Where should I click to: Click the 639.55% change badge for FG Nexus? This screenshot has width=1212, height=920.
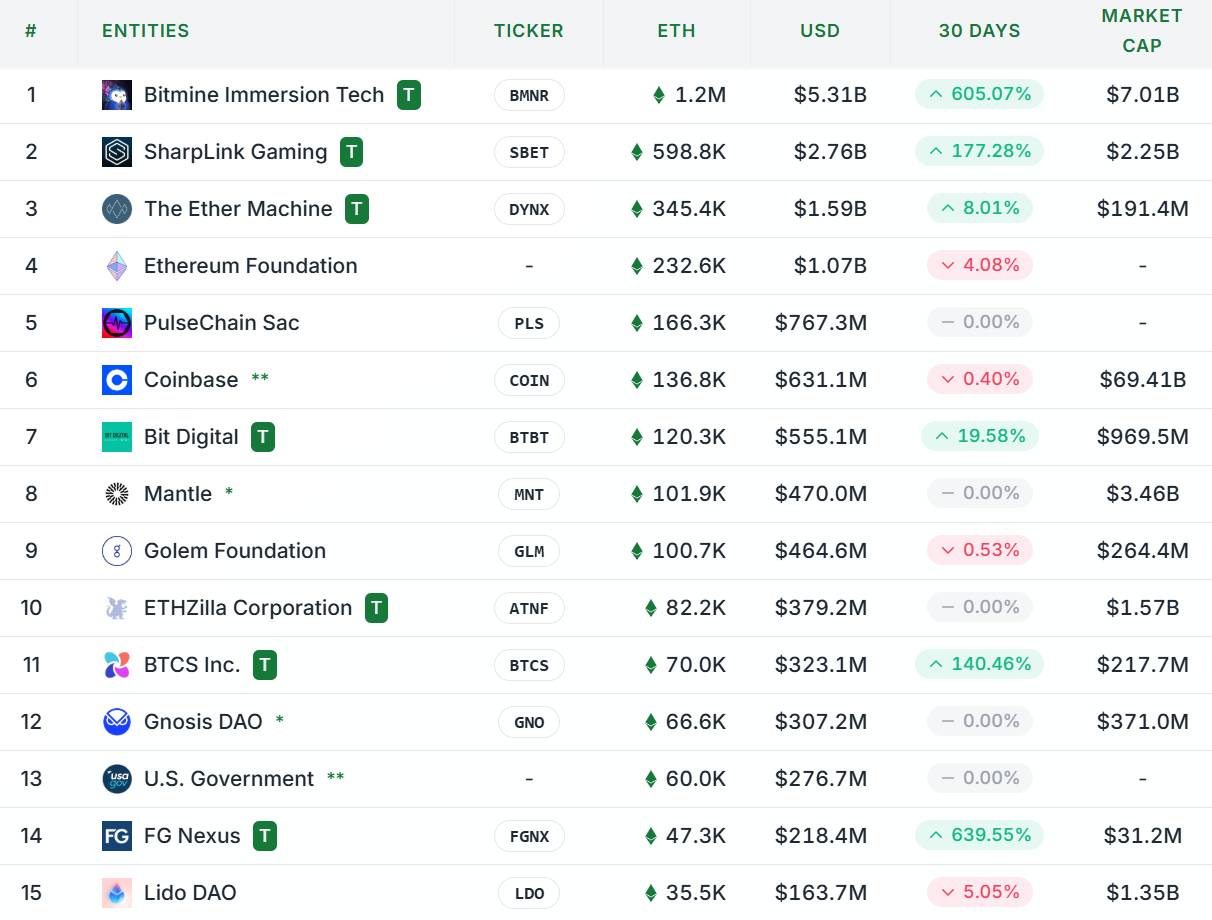(980, 835)
